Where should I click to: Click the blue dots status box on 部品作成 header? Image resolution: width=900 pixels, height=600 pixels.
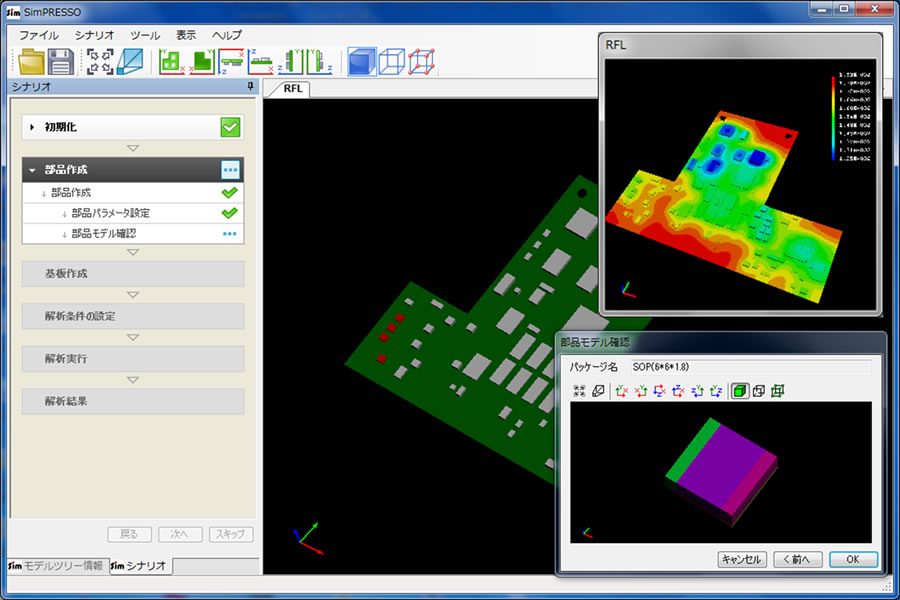pos(231,170)
